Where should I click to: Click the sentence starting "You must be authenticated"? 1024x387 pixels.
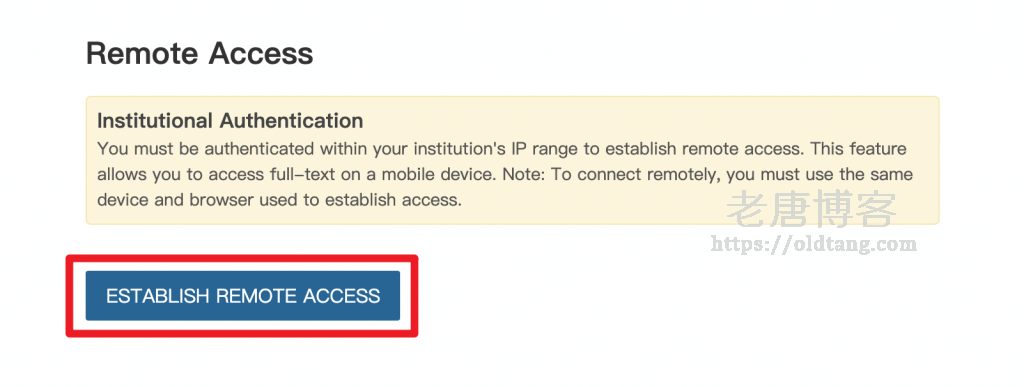[450, 149]
